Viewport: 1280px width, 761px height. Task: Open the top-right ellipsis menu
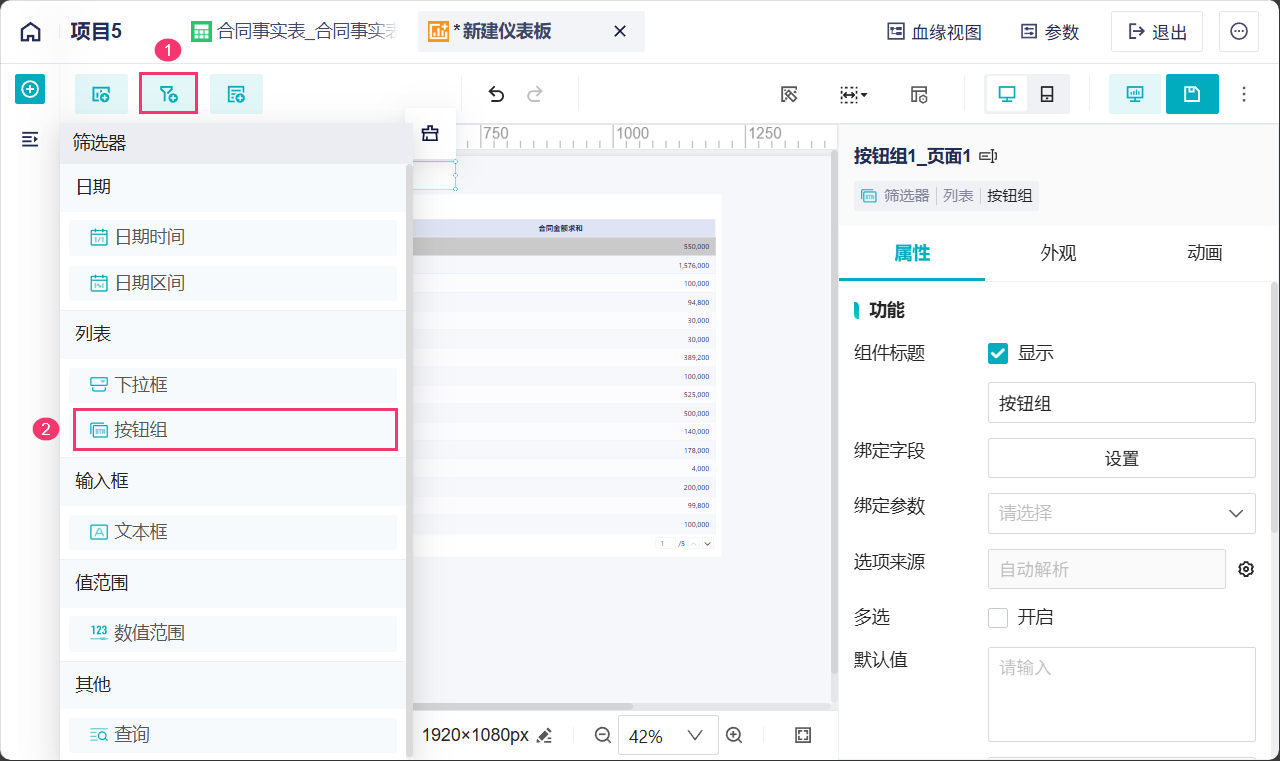point(1239,32)
